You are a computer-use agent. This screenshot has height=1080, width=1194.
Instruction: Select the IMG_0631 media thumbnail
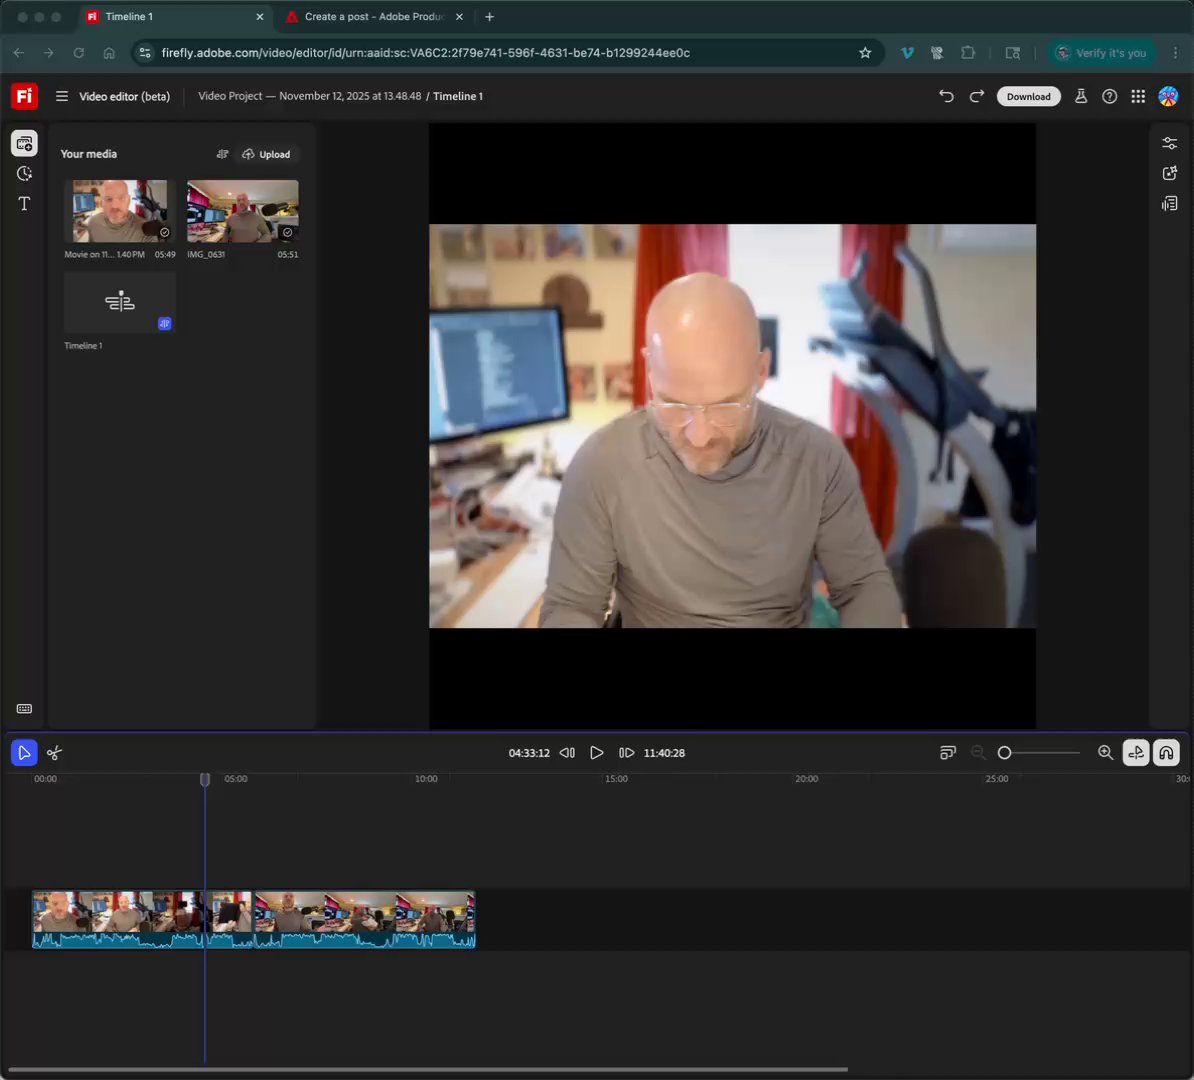click(x=242, y=211)
